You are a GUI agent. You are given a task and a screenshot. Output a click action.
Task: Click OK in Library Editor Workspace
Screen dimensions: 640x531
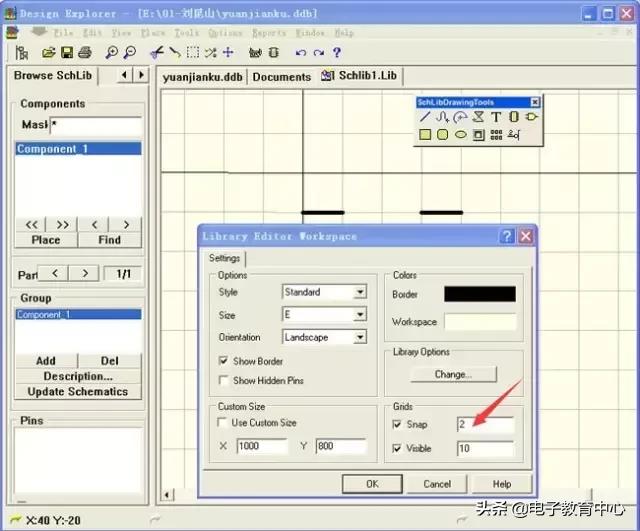[372, 484]
